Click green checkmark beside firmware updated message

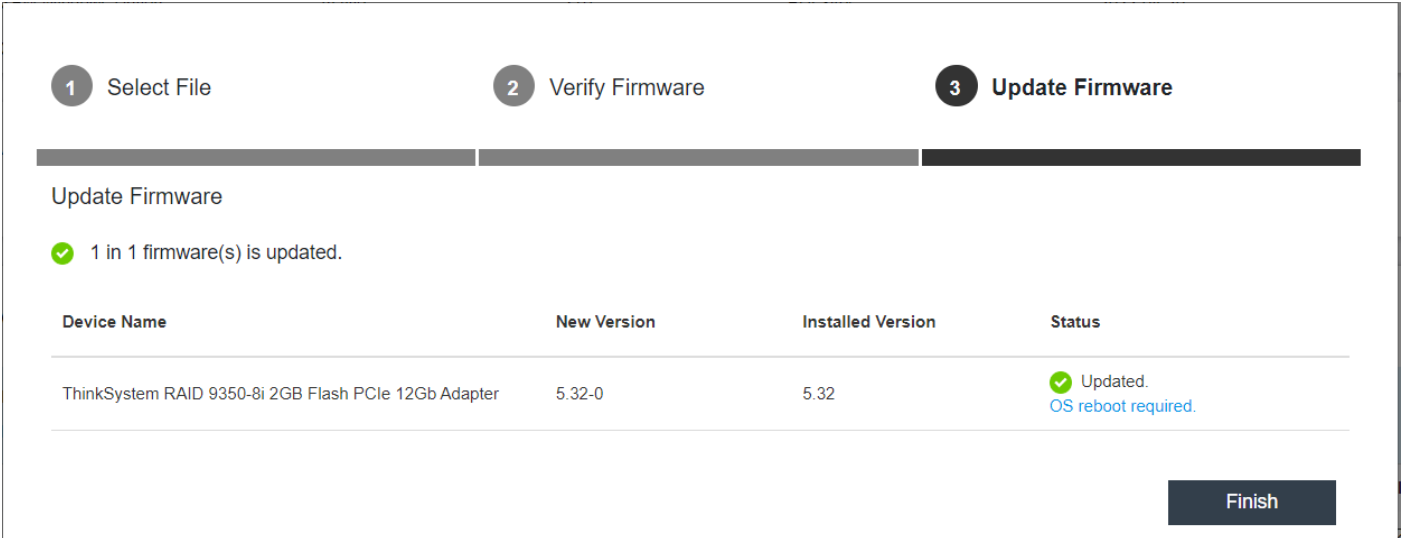63,253
